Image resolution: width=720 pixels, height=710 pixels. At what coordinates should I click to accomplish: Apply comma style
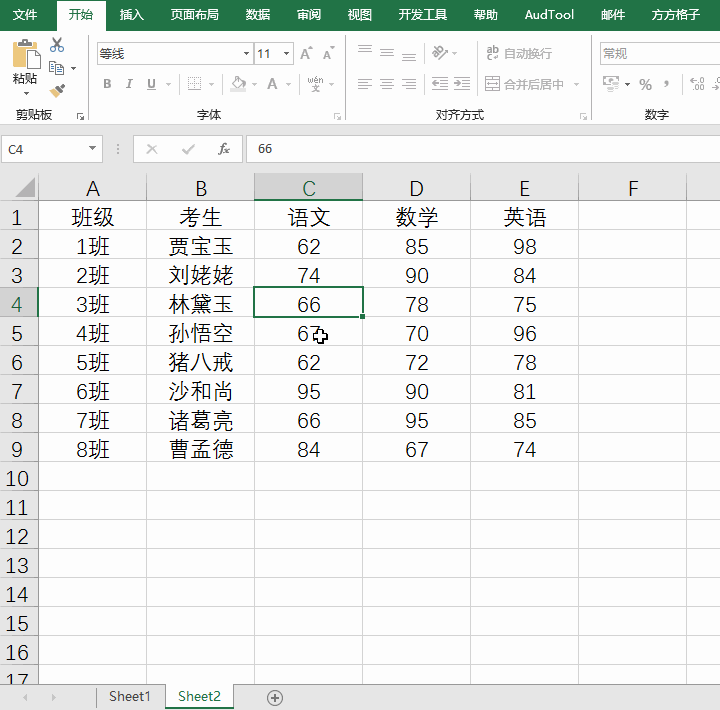pos(666,84)
